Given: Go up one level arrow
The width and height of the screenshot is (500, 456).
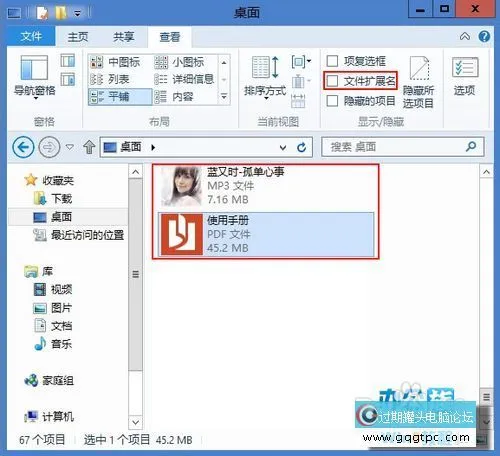Looking at the screenshot, I should (89, 147).
